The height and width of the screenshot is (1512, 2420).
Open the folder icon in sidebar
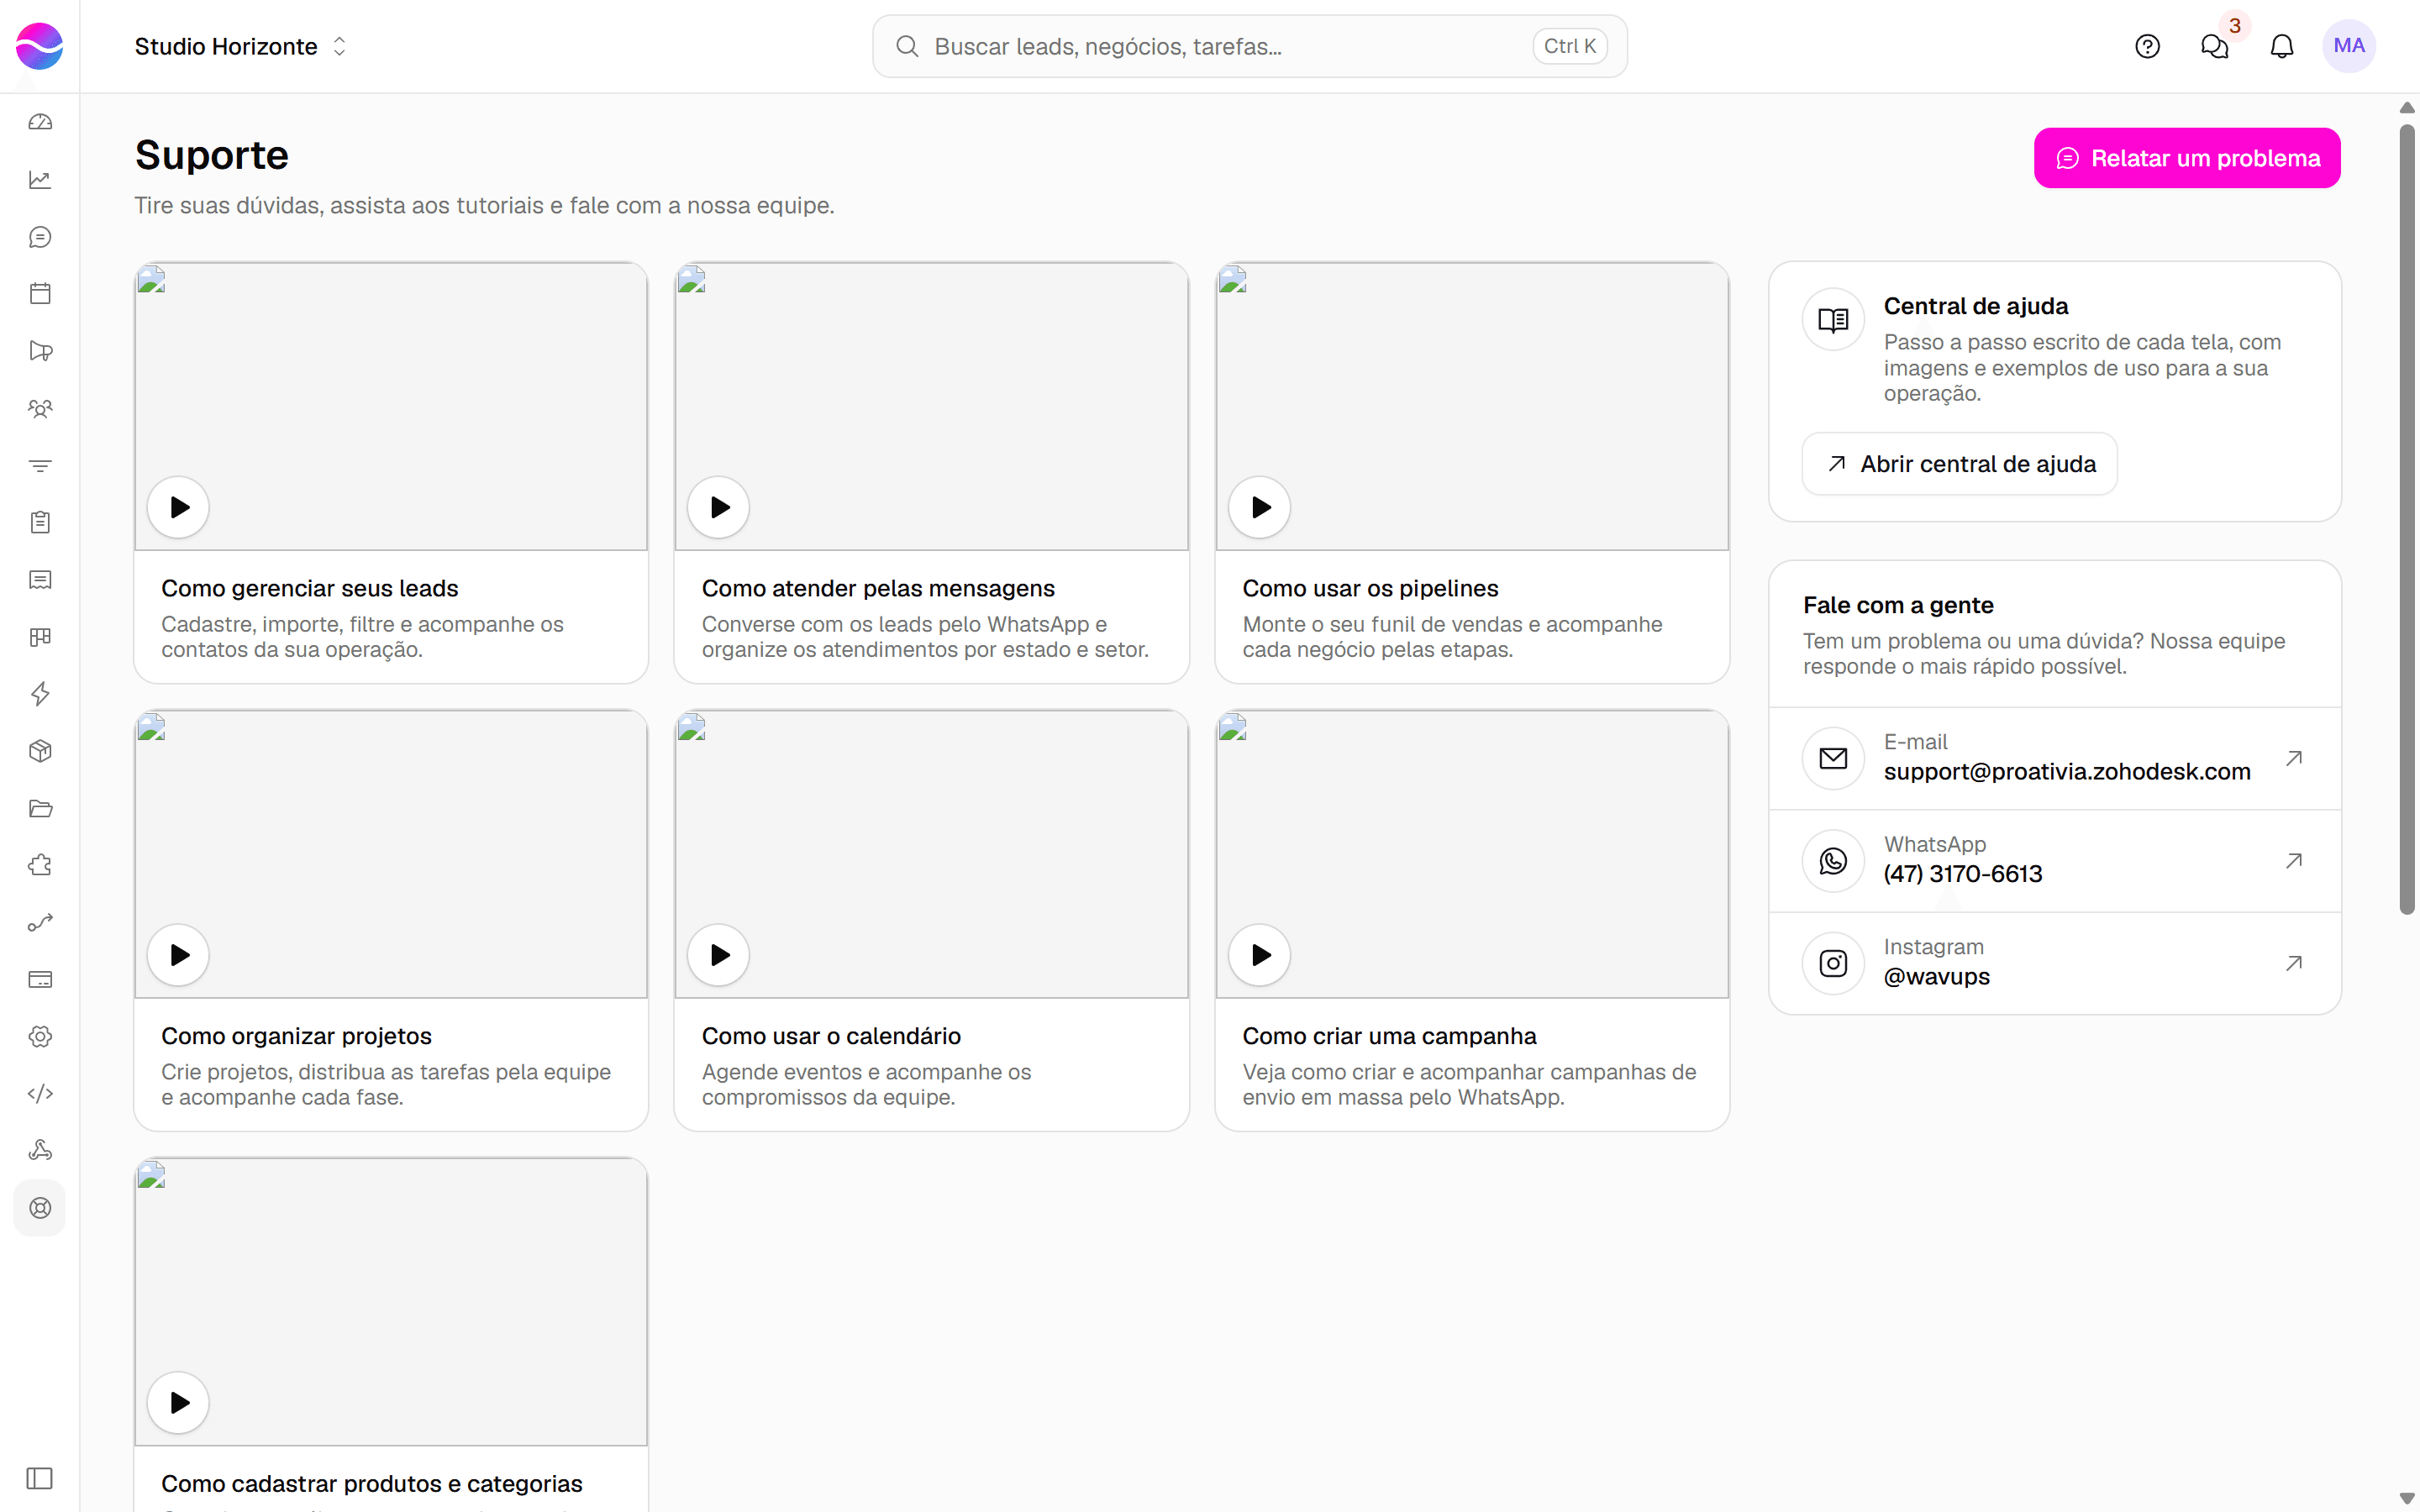(x=40, y=808)
